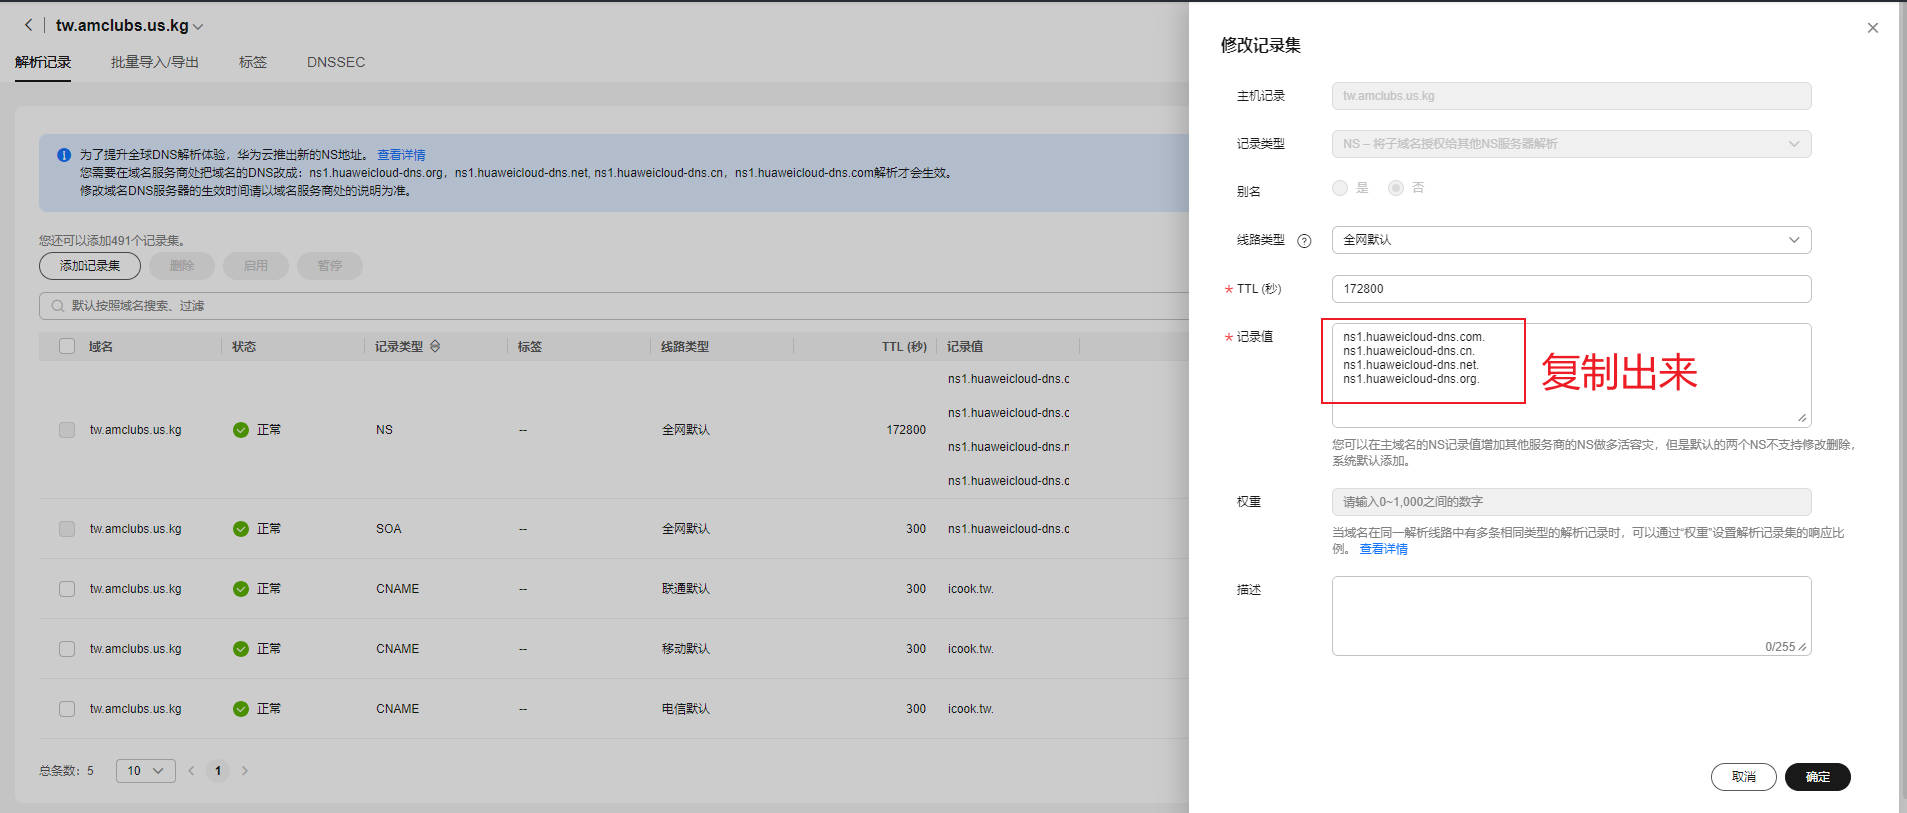This screenshot has height=813, width=1907.
Task: Go to previous page arrow in pagination
Action: [x=191, y=771]
